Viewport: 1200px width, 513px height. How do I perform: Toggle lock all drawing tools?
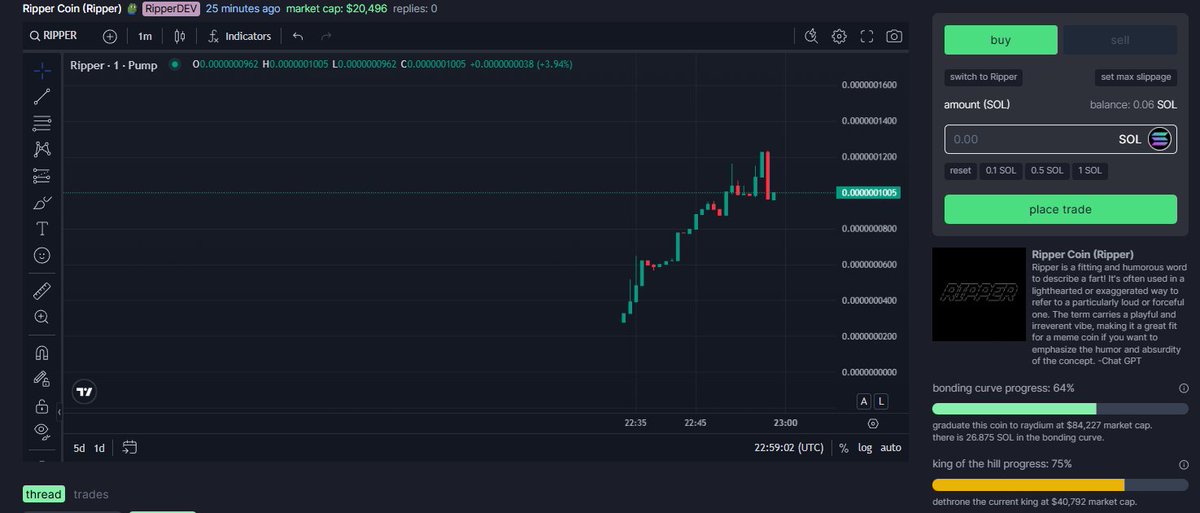tap(42, 406)
